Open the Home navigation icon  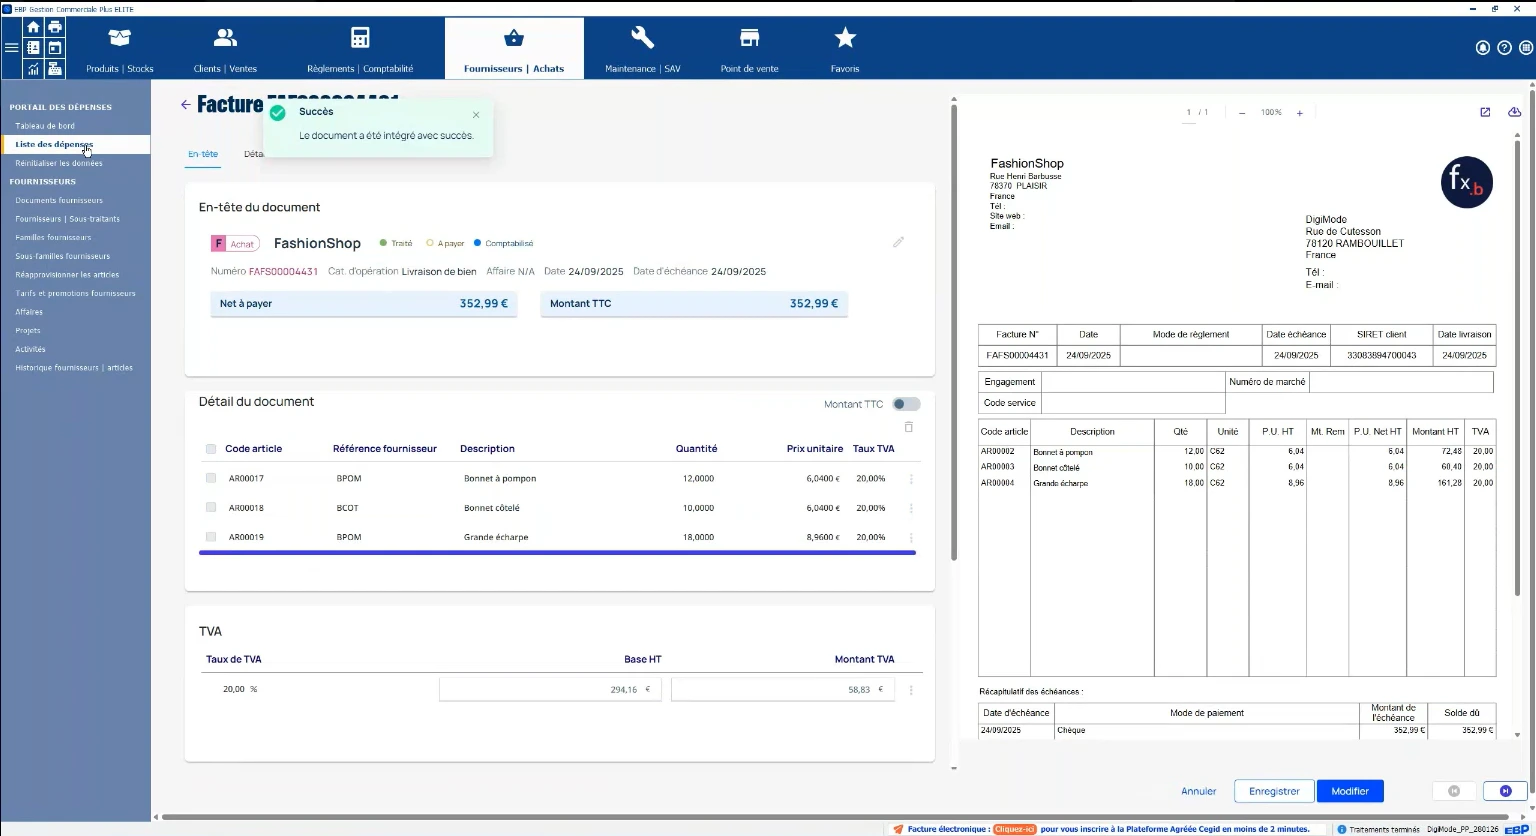tap(34, 27)
